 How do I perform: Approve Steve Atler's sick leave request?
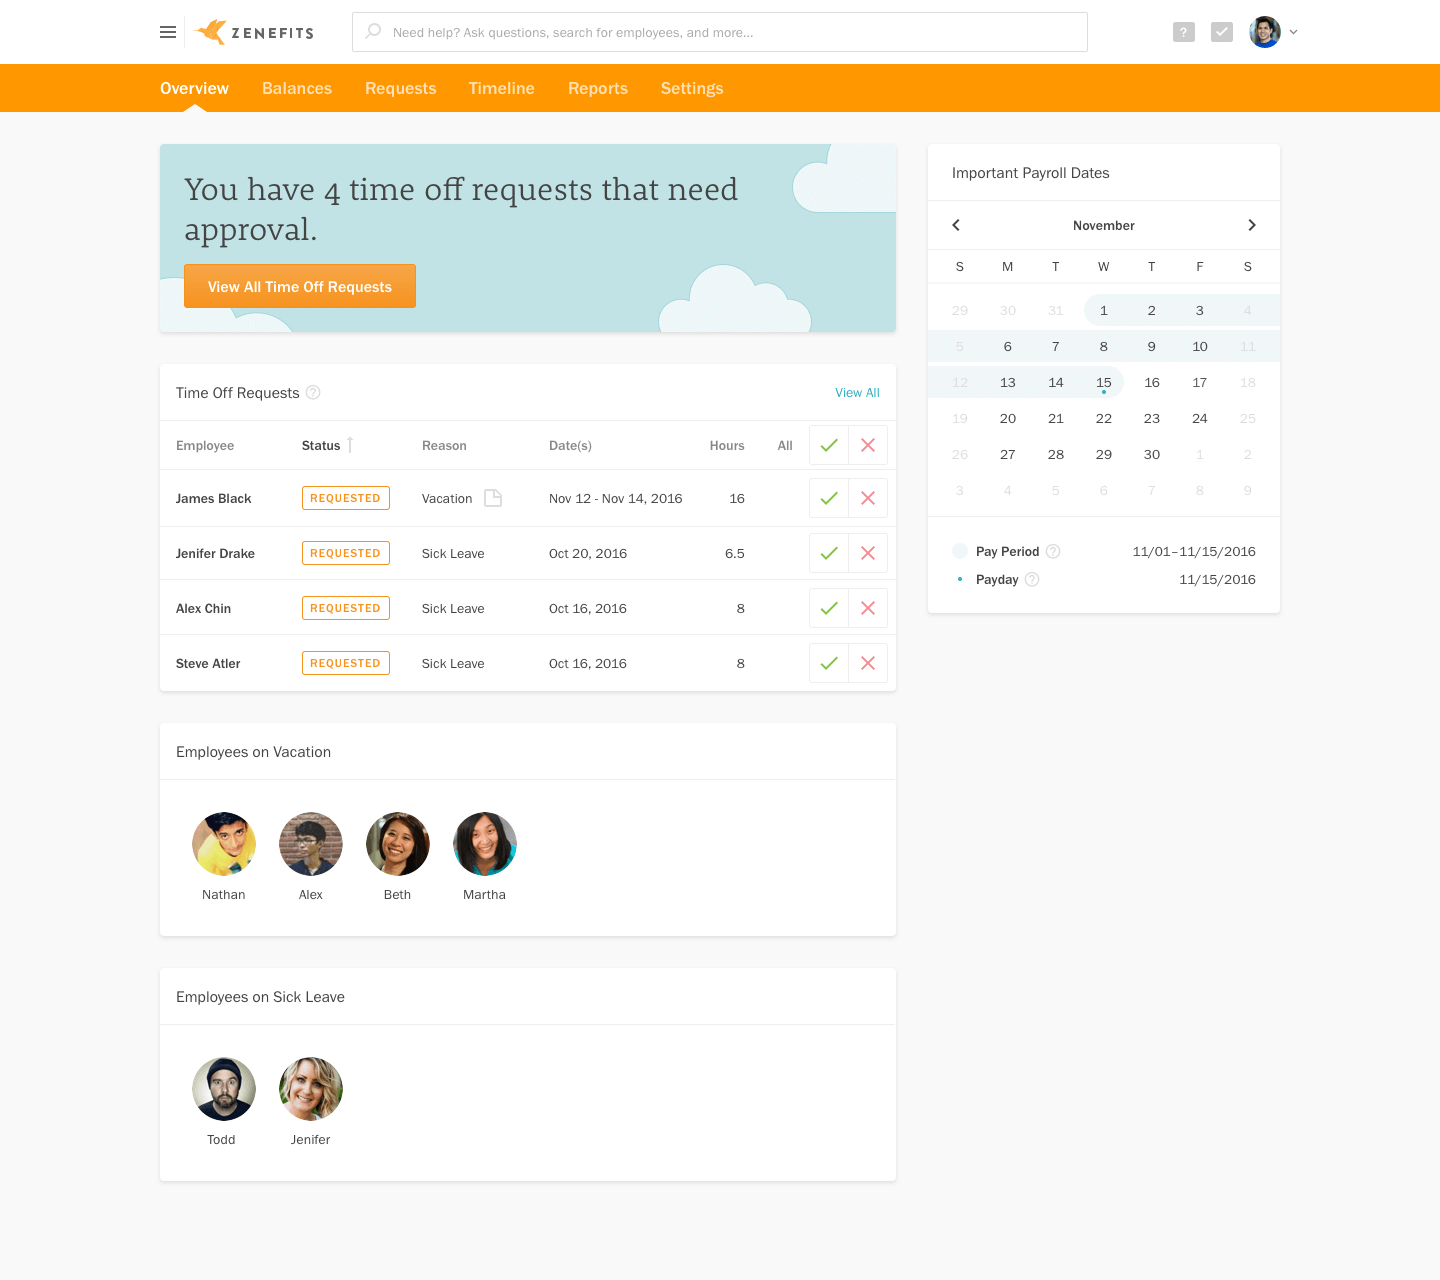[829, 663]
